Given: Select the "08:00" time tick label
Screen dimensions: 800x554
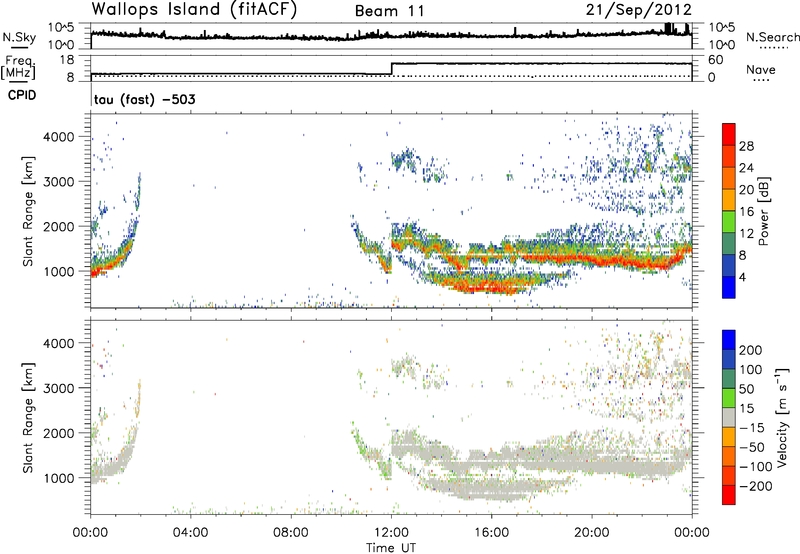Looking at the screenshot, I should pyautogui.click(x=291, y=533).
